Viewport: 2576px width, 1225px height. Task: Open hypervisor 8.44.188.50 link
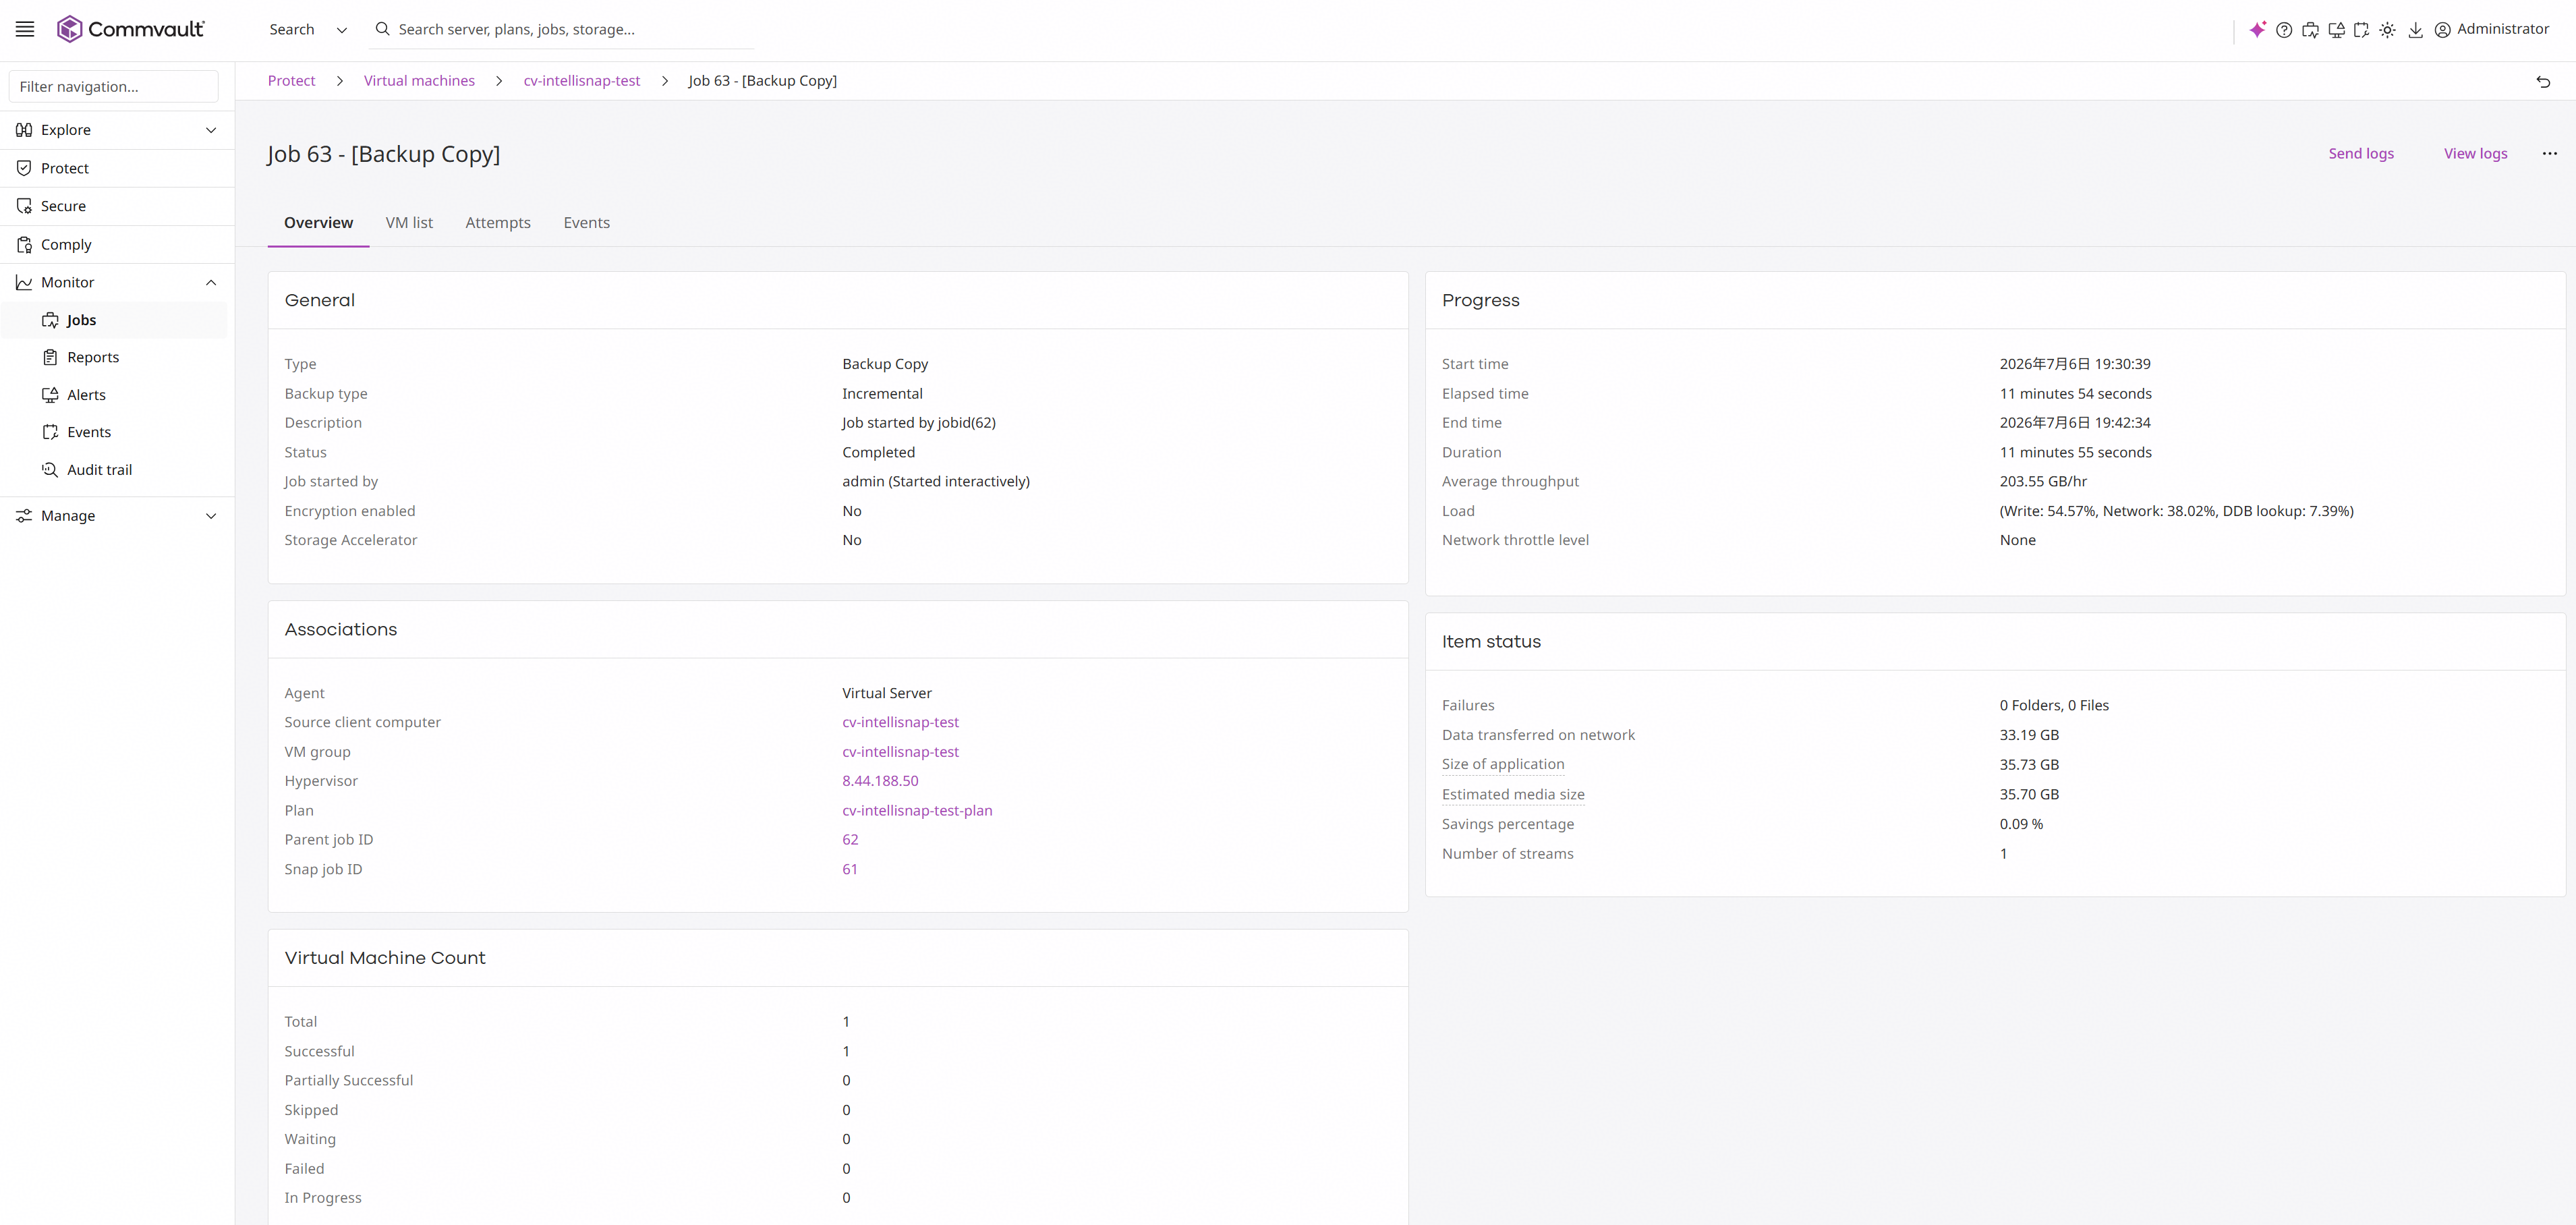click(880, 781)
